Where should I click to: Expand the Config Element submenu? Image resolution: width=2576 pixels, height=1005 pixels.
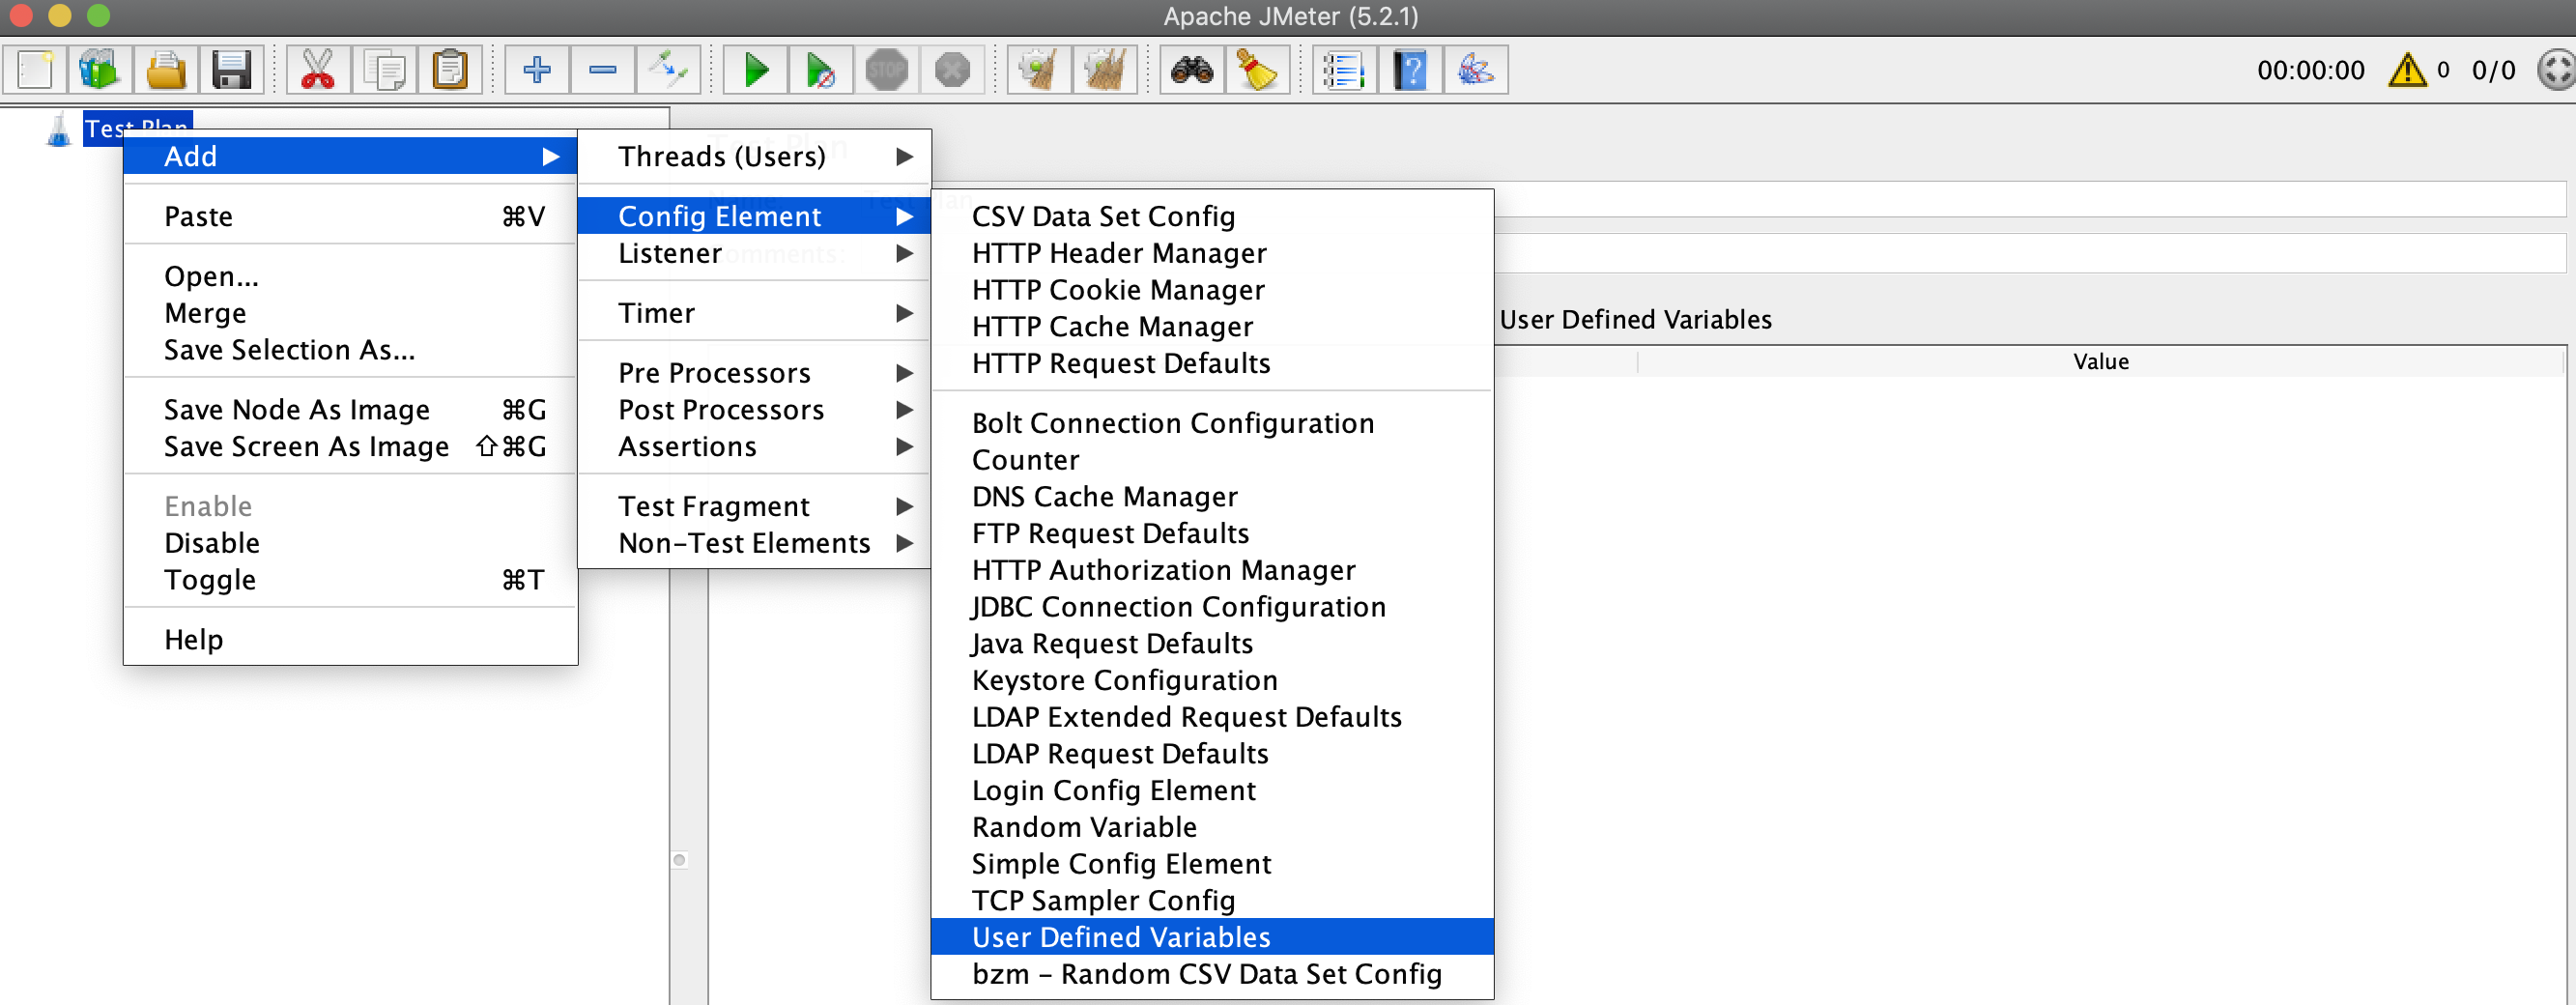tap(755, 216)
